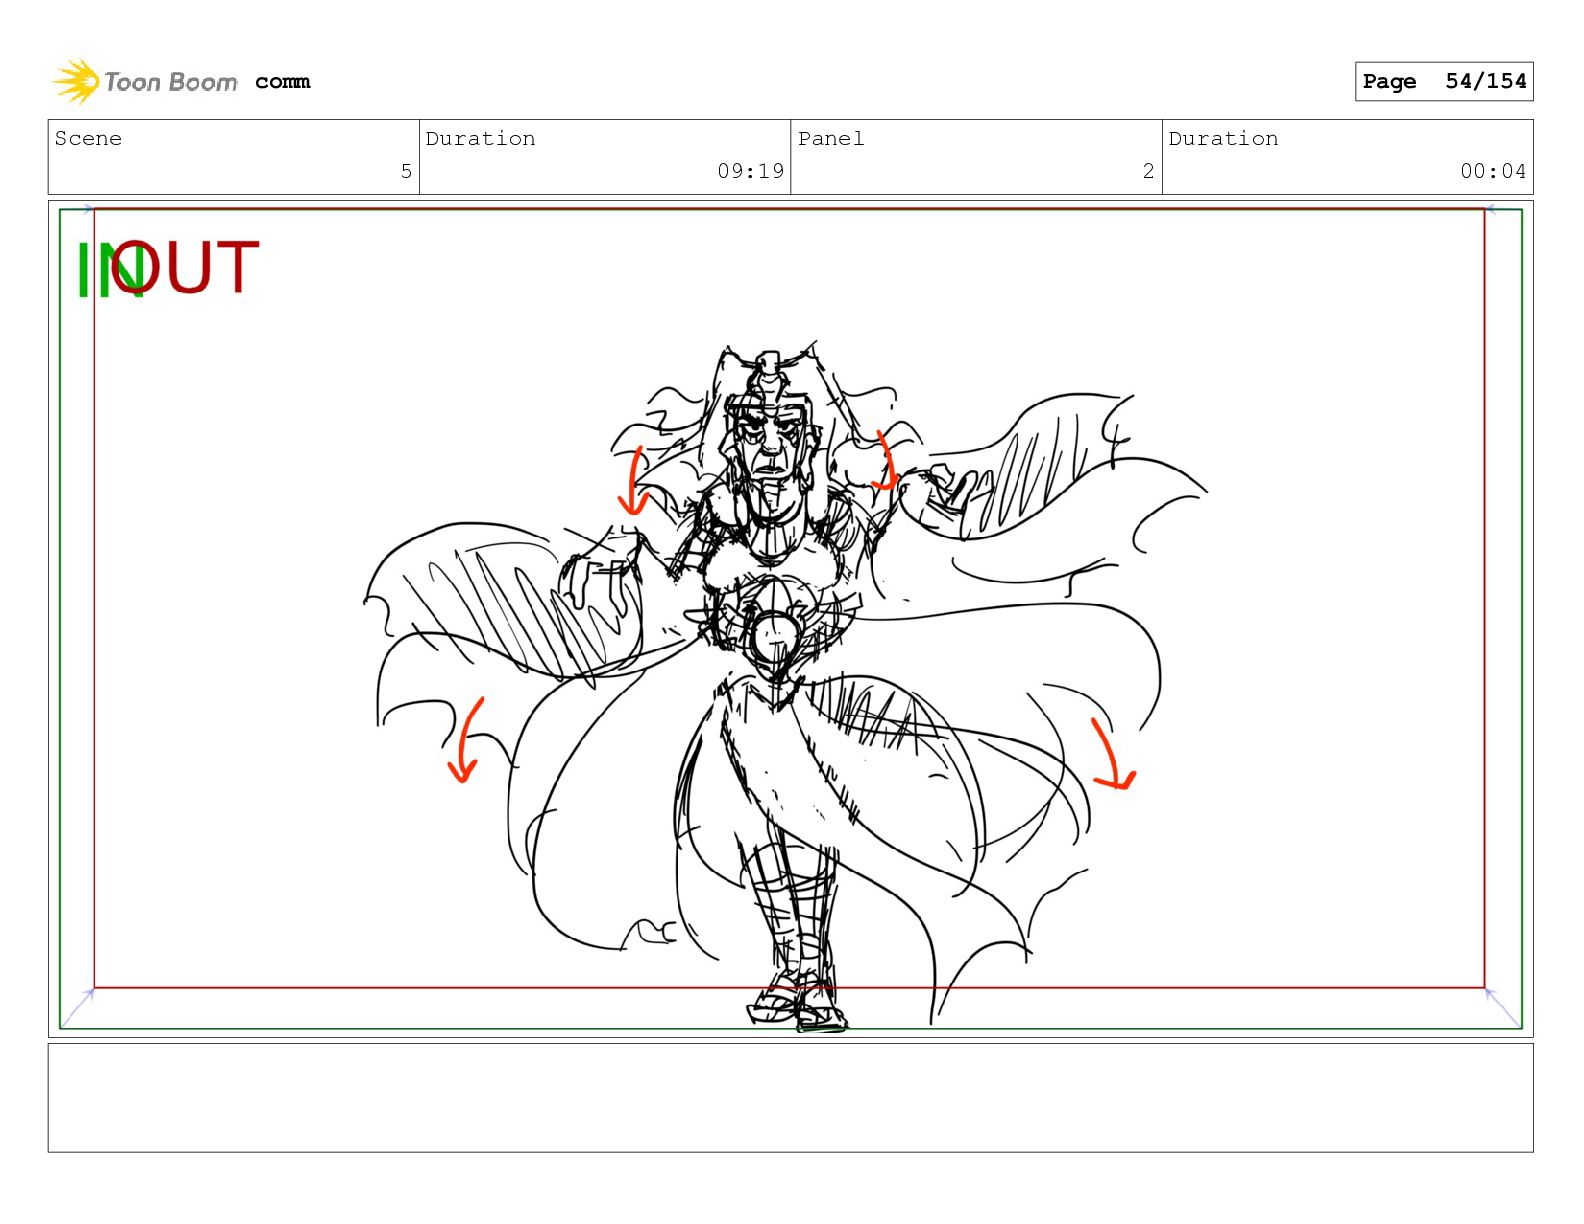The width and height of the screenshot is (1584, 1224).
Task: Click the red 'OUT' camera label
Action: 186,267
